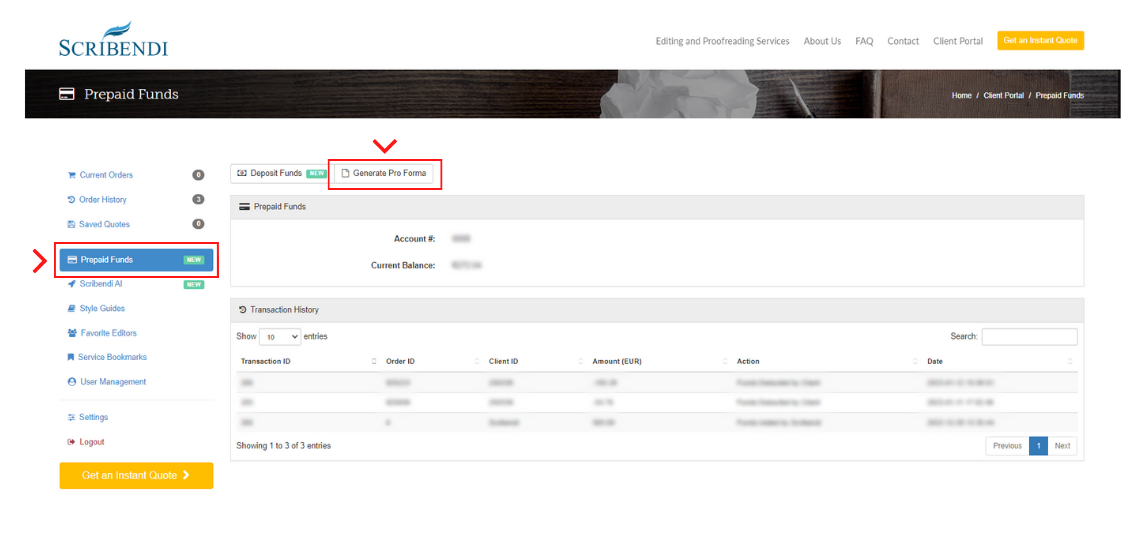Viewport: 1131px width, 539px height.
Task: Click the top Get an Instant Quote button
Action: (x=1040, y=40)
